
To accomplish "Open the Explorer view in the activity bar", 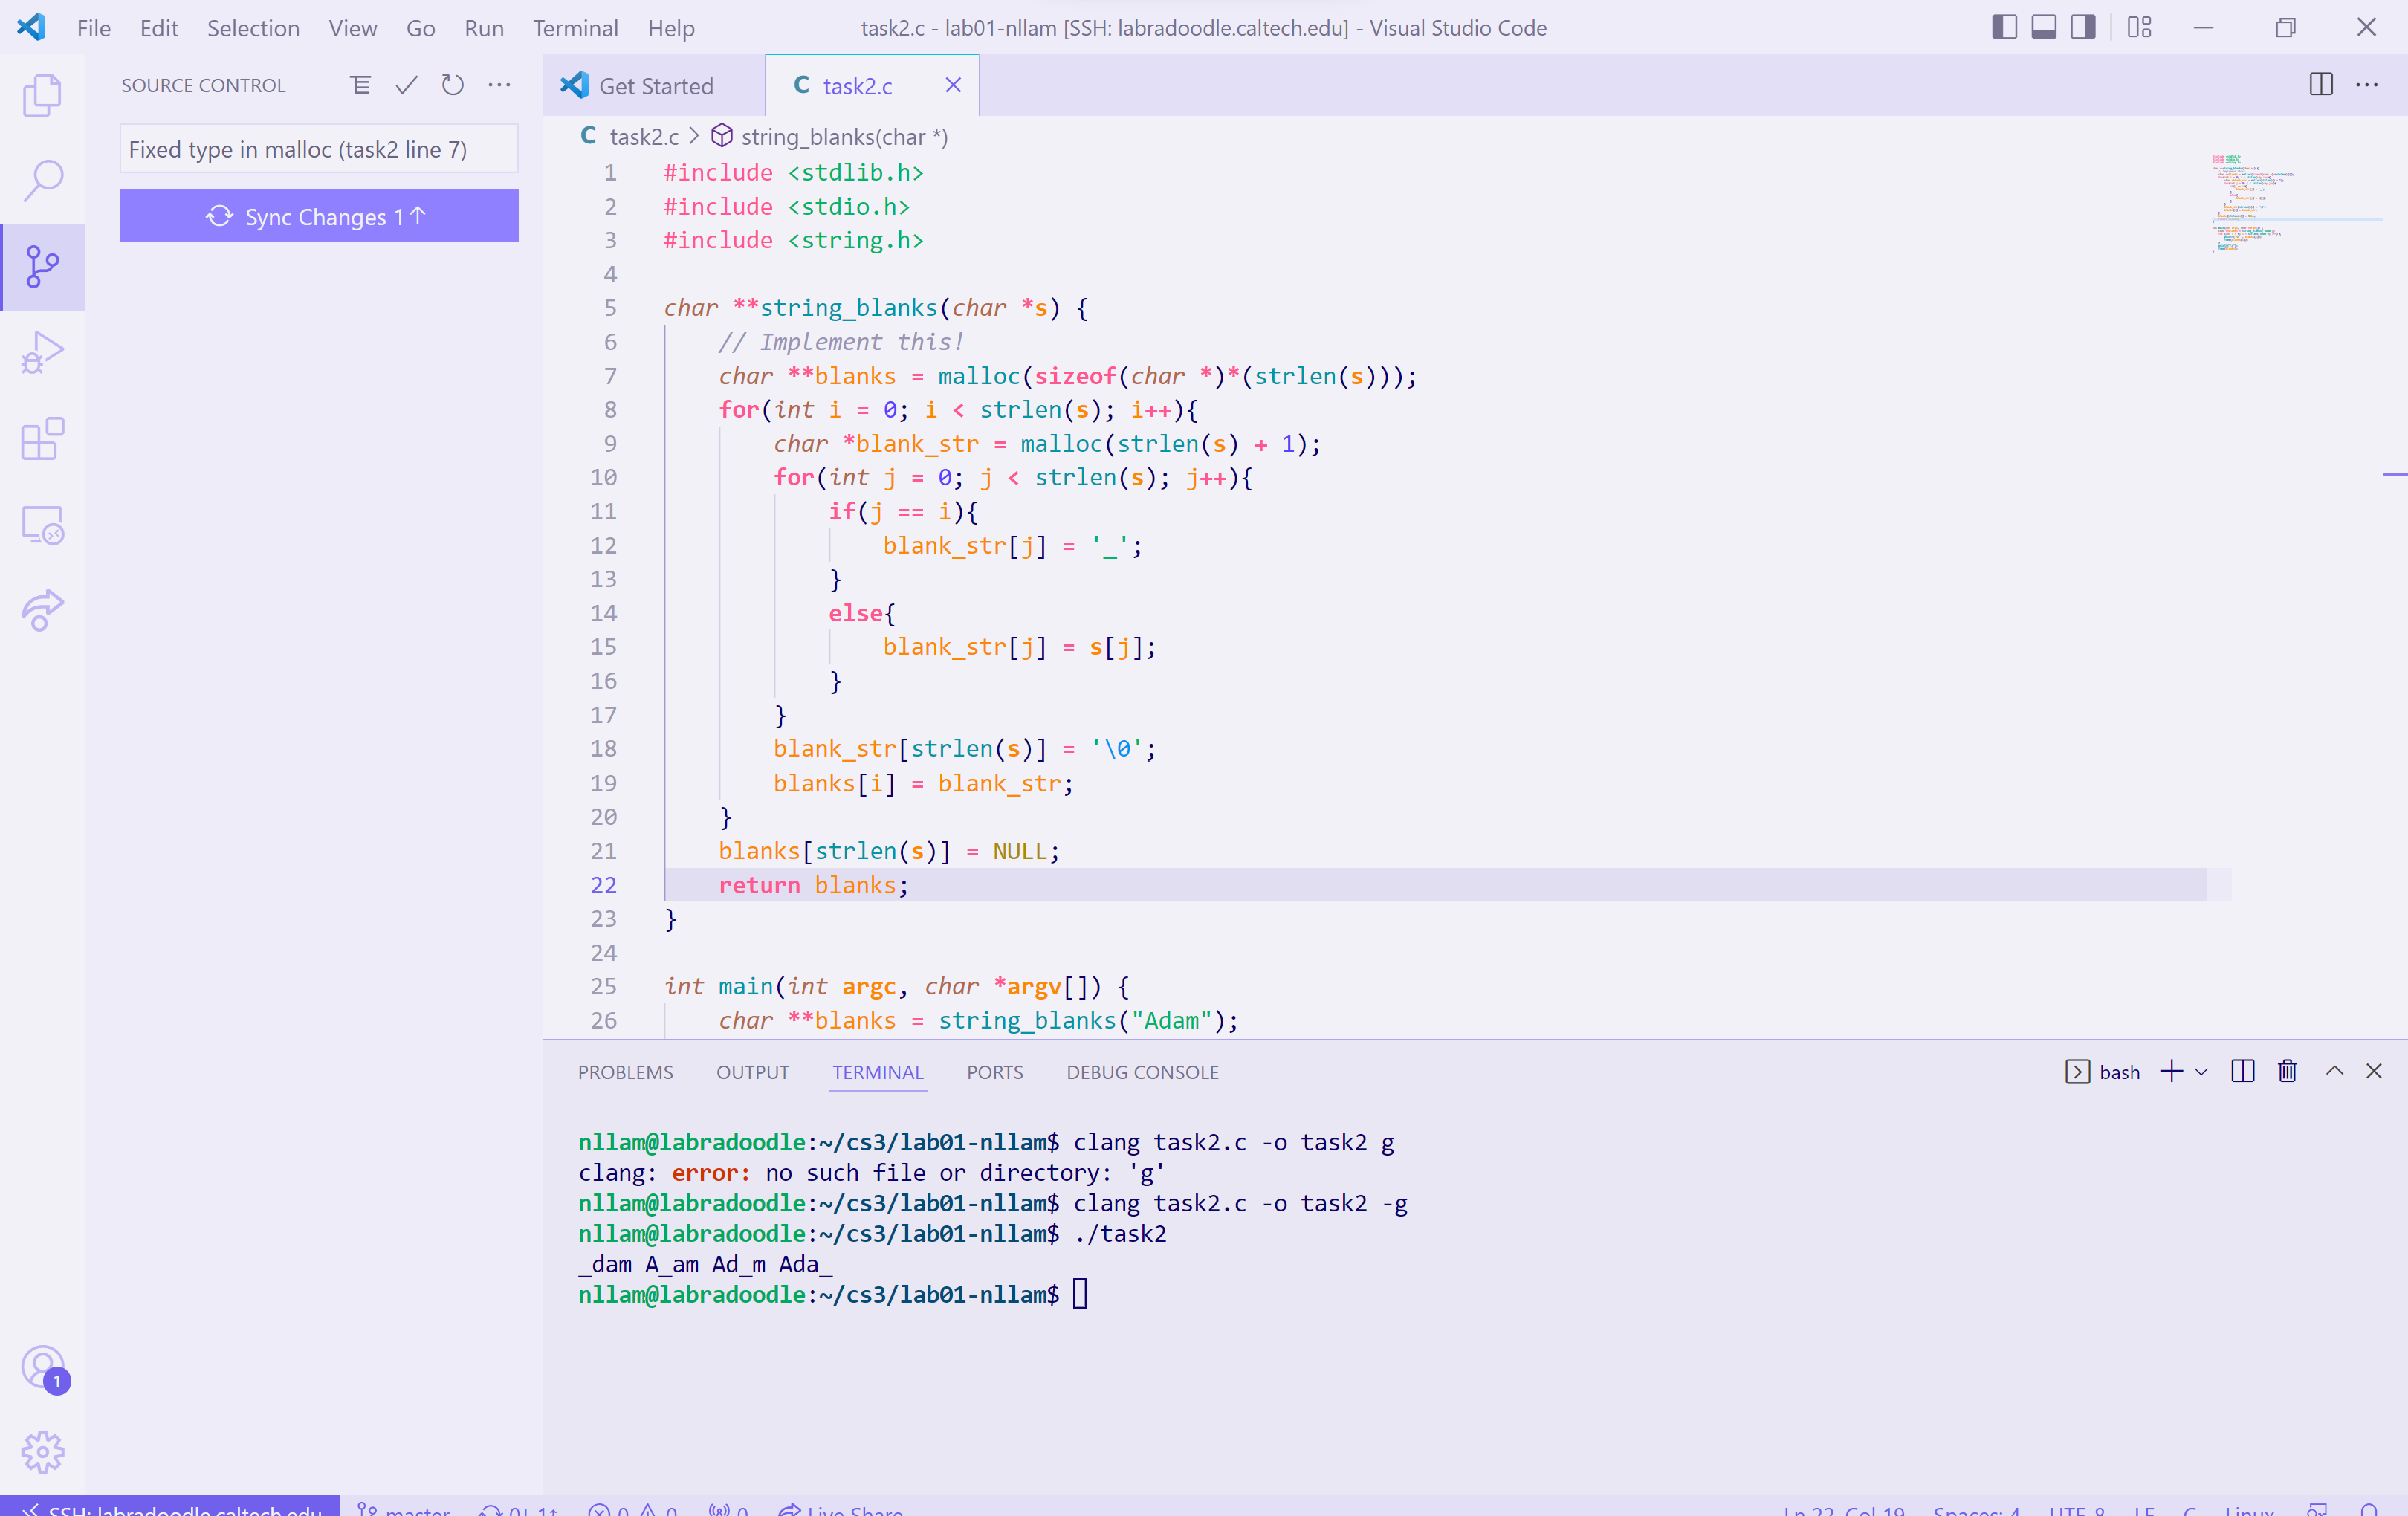I will (42, 96).
